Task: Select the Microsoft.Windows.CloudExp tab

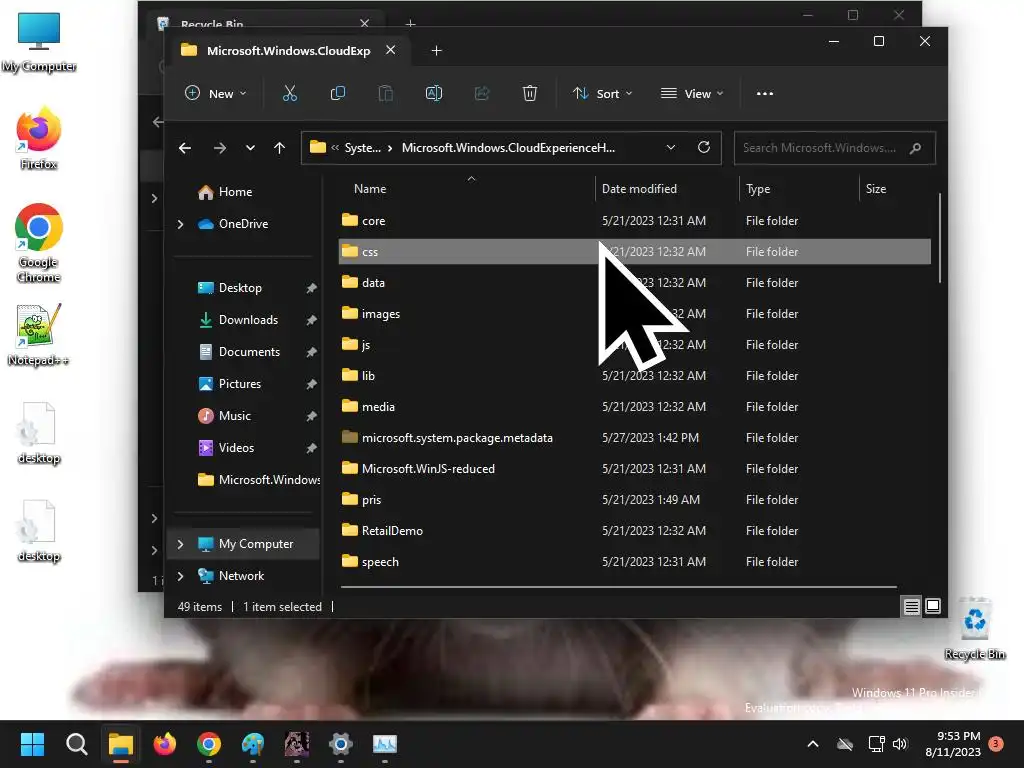Action: click(x=288, y=50)
